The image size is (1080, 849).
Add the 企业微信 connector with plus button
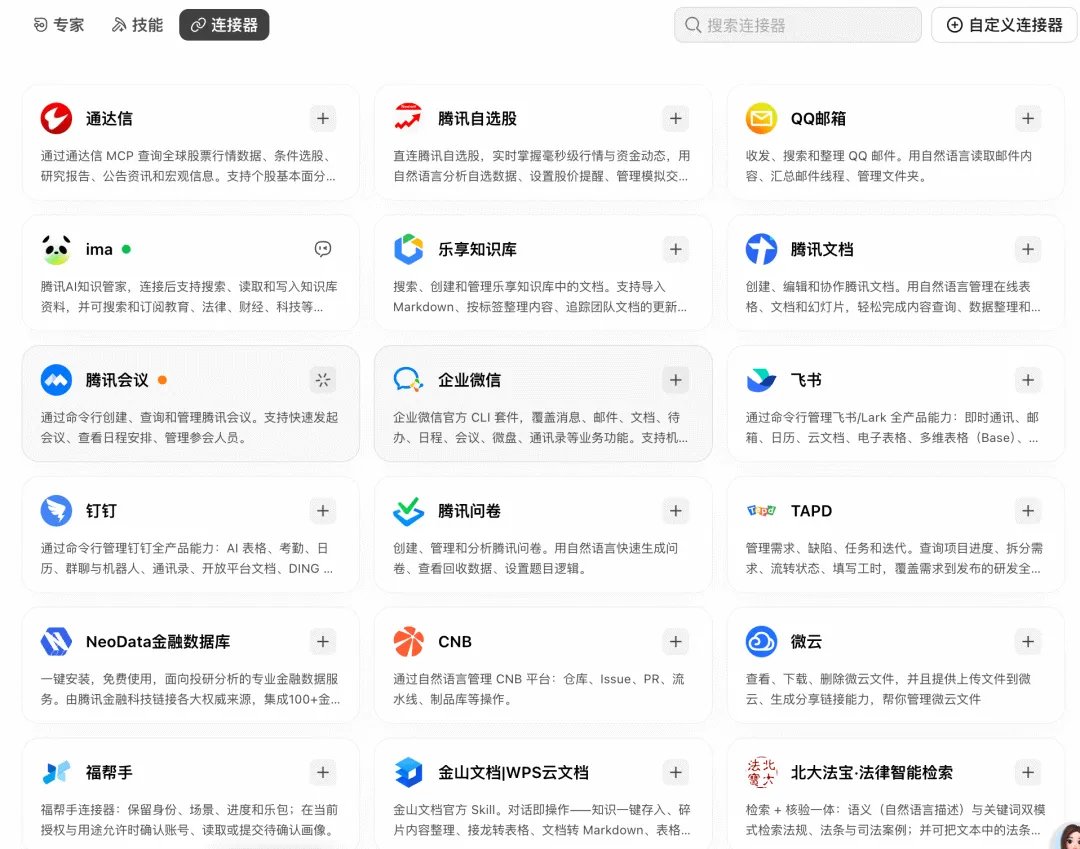[x=675, y=380]
